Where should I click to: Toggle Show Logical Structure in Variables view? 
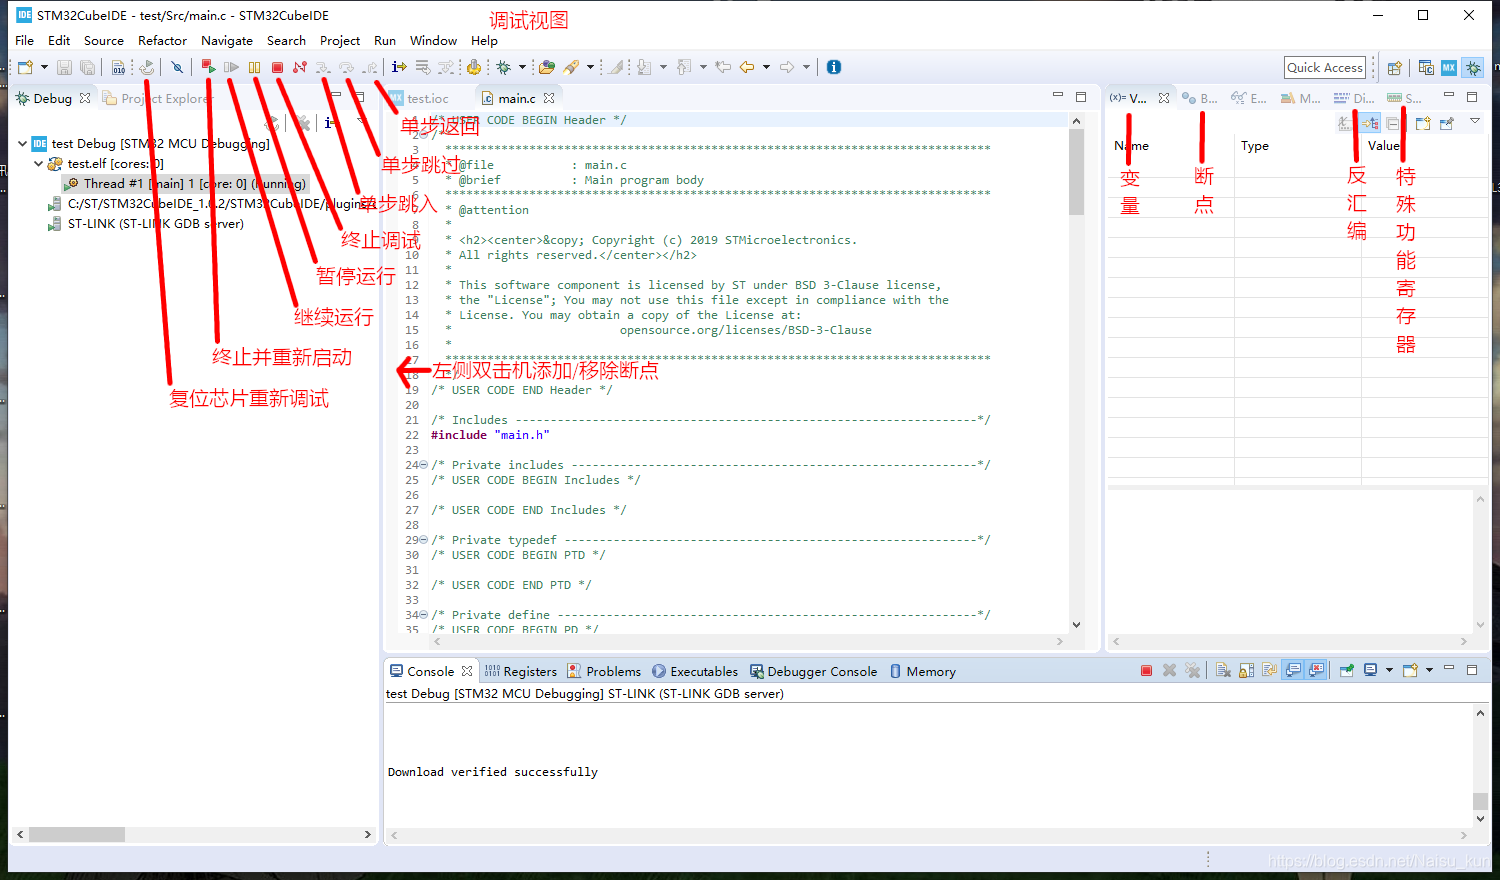(1371, 123)
